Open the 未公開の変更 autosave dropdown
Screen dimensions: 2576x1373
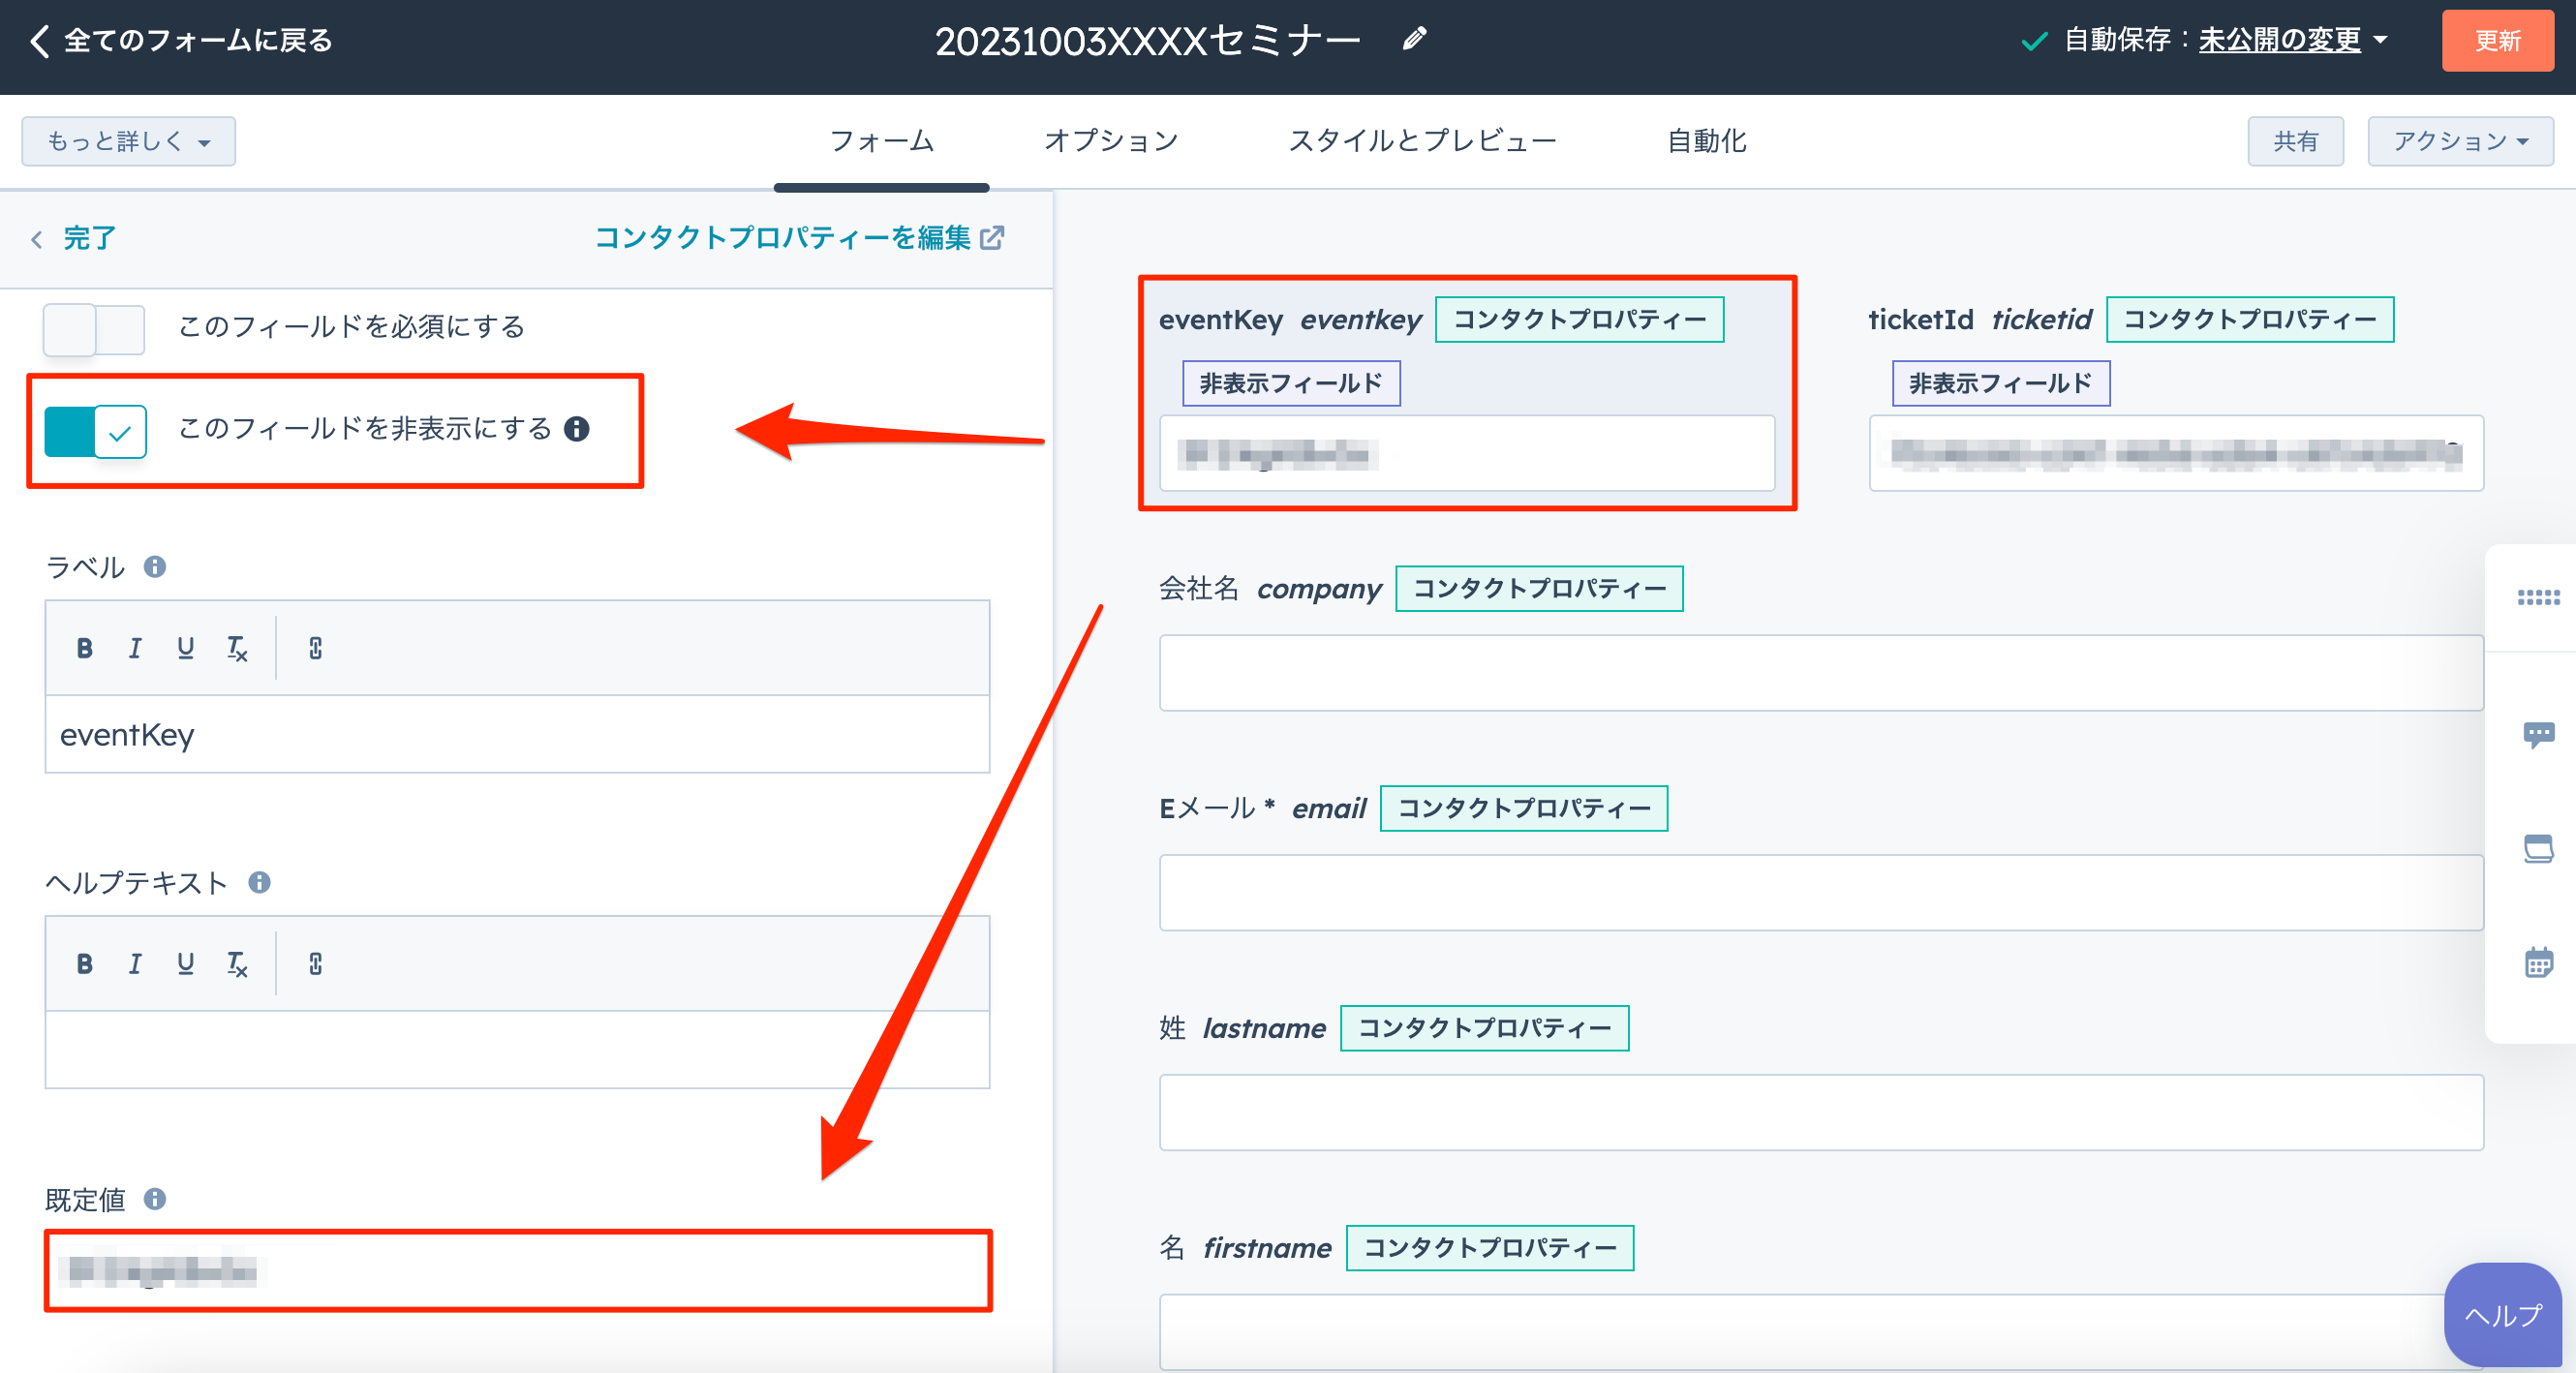[2291, 40]
